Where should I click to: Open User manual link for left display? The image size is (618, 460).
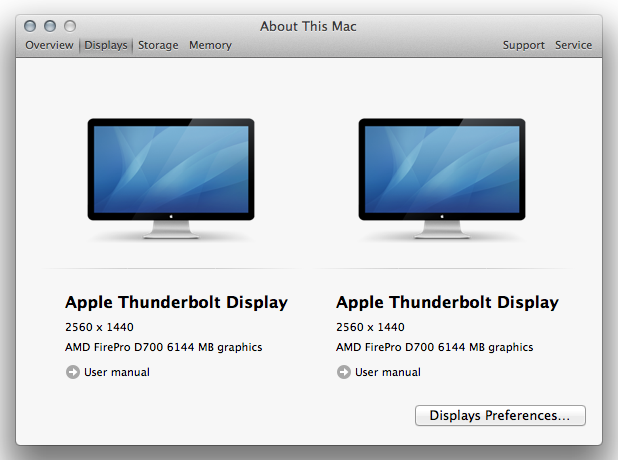coord(117,372)
